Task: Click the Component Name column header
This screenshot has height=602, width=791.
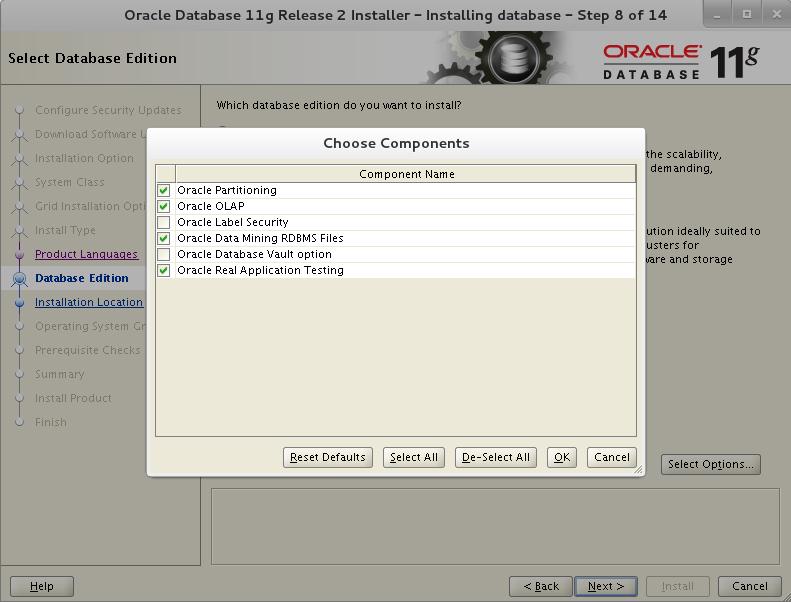Action: pos(406,174)
